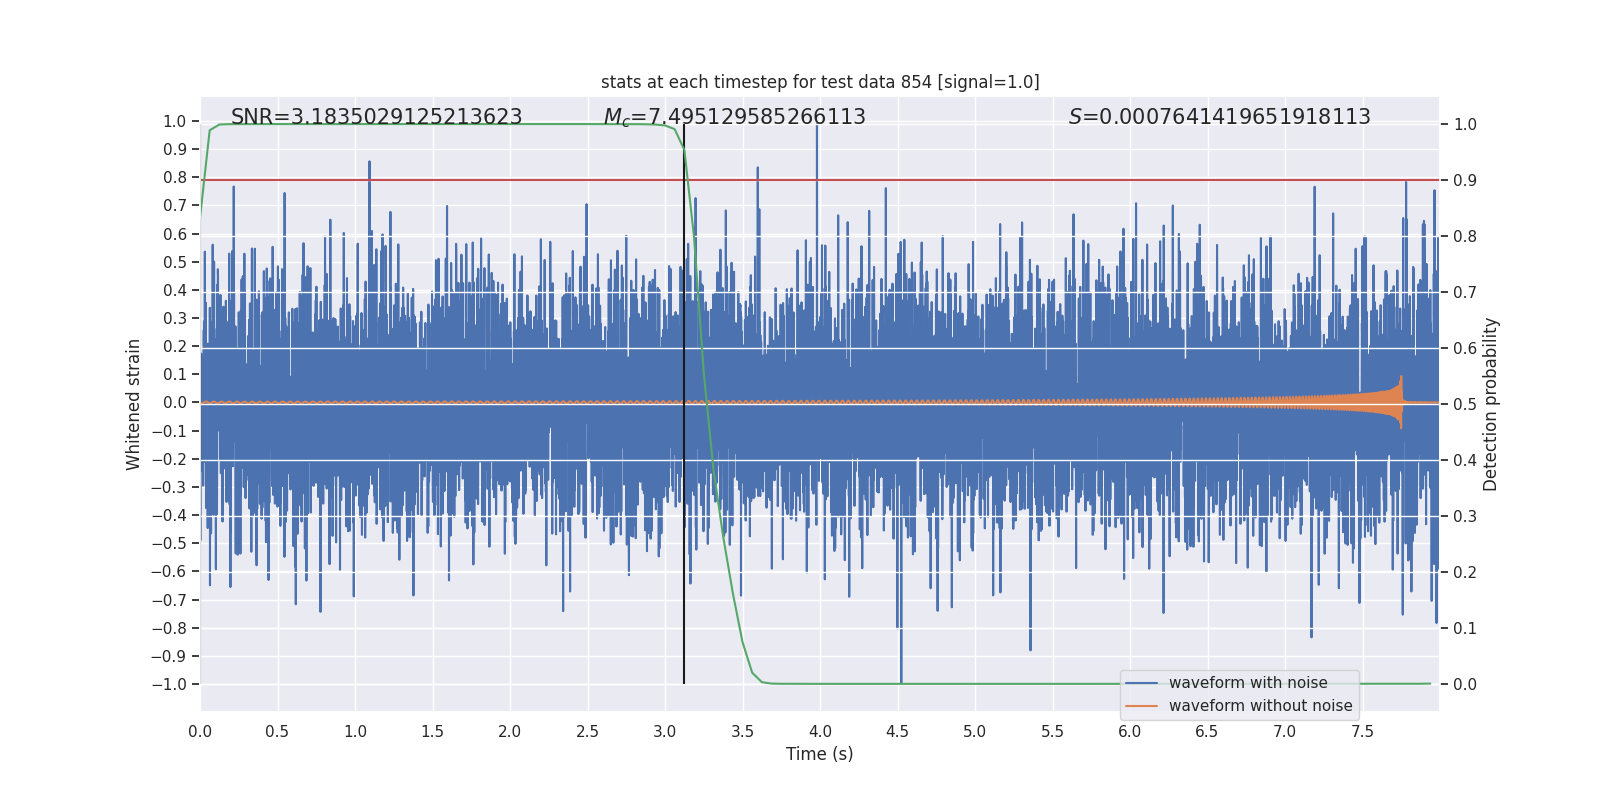The image size is (1600, 800).
Task: Click Time axis tick label 5.5
Action: tap(1052, 731)
